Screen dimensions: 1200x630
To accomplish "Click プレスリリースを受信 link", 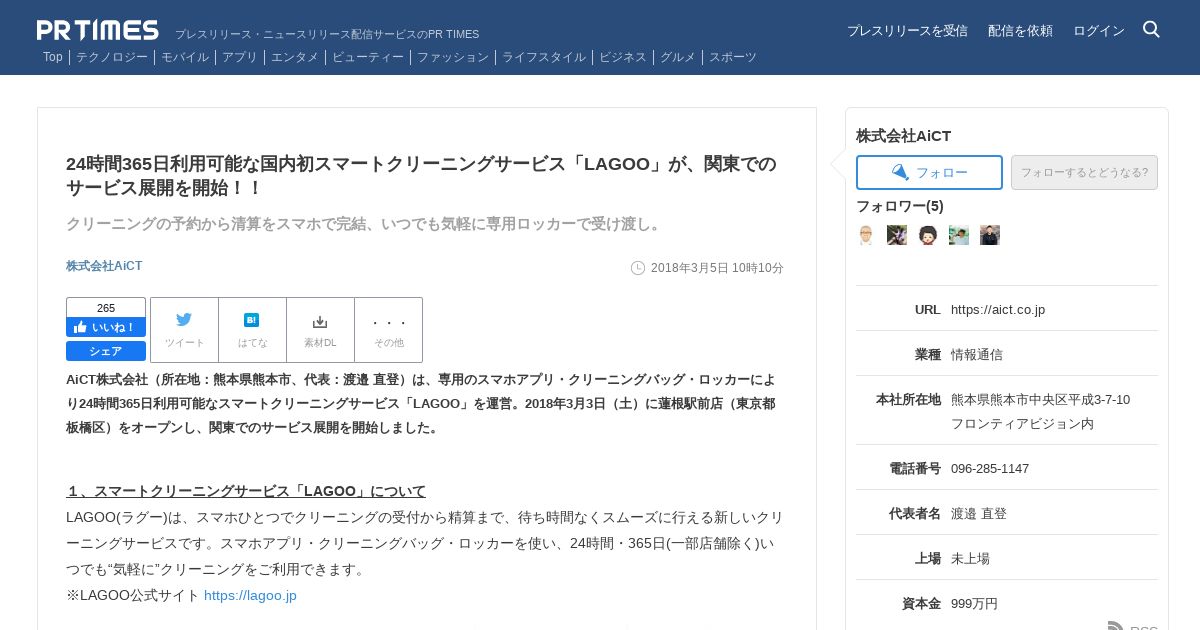I will tap(907, 31).
